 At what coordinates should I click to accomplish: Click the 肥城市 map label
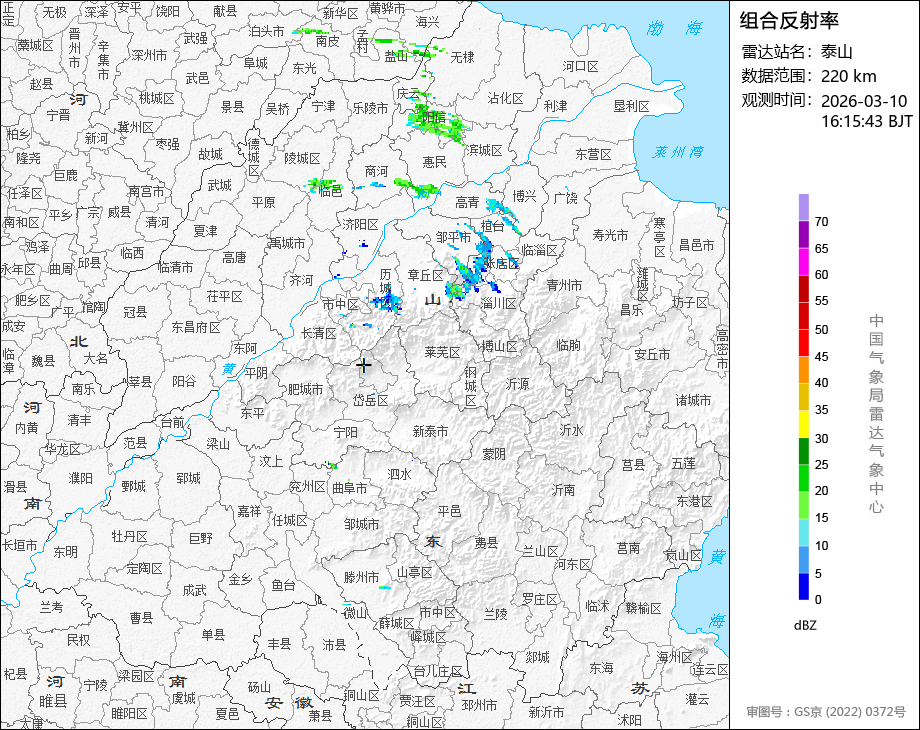point(305,389)
